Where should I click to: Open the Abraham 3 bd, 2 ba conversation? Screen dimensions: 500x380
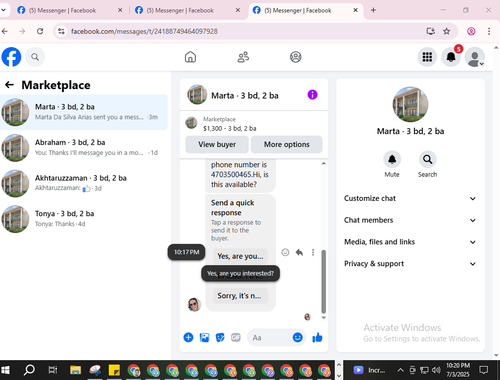tap(84, 148)
